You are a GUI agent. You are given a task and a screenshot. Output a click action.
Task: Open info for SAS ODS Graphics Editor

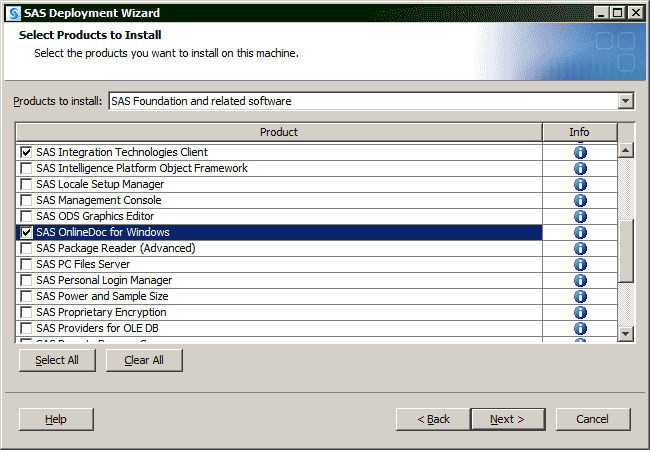[580, 216]
